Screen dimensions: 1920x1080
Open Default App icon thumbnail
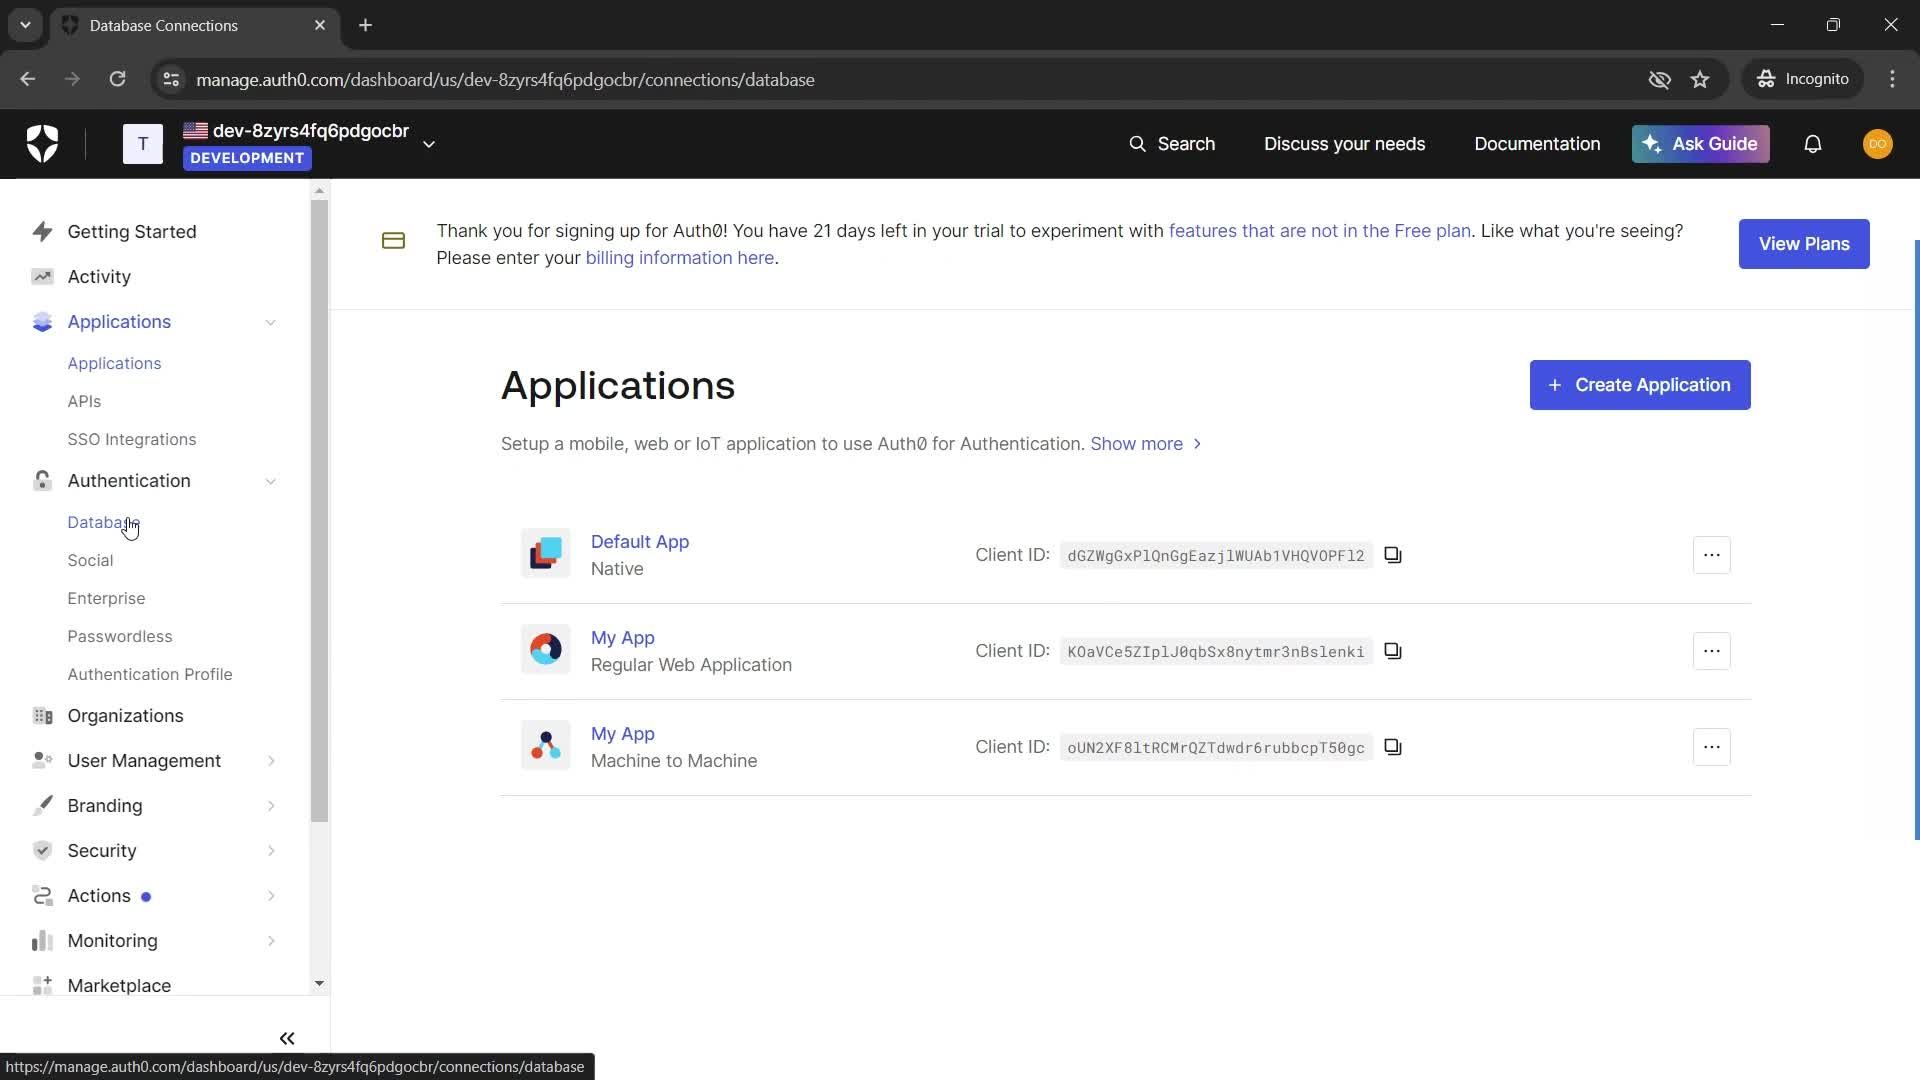[x=546, y=553]
